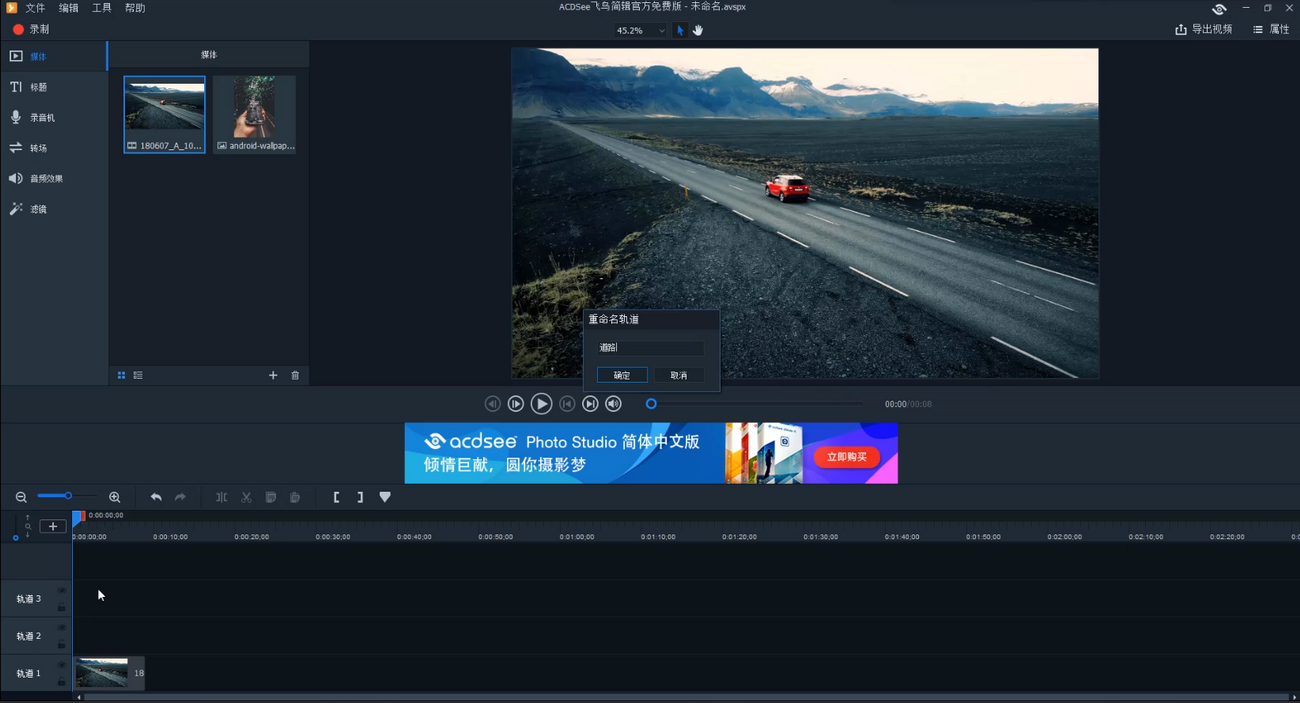Open the 帮助 menu

pos(135,8)
